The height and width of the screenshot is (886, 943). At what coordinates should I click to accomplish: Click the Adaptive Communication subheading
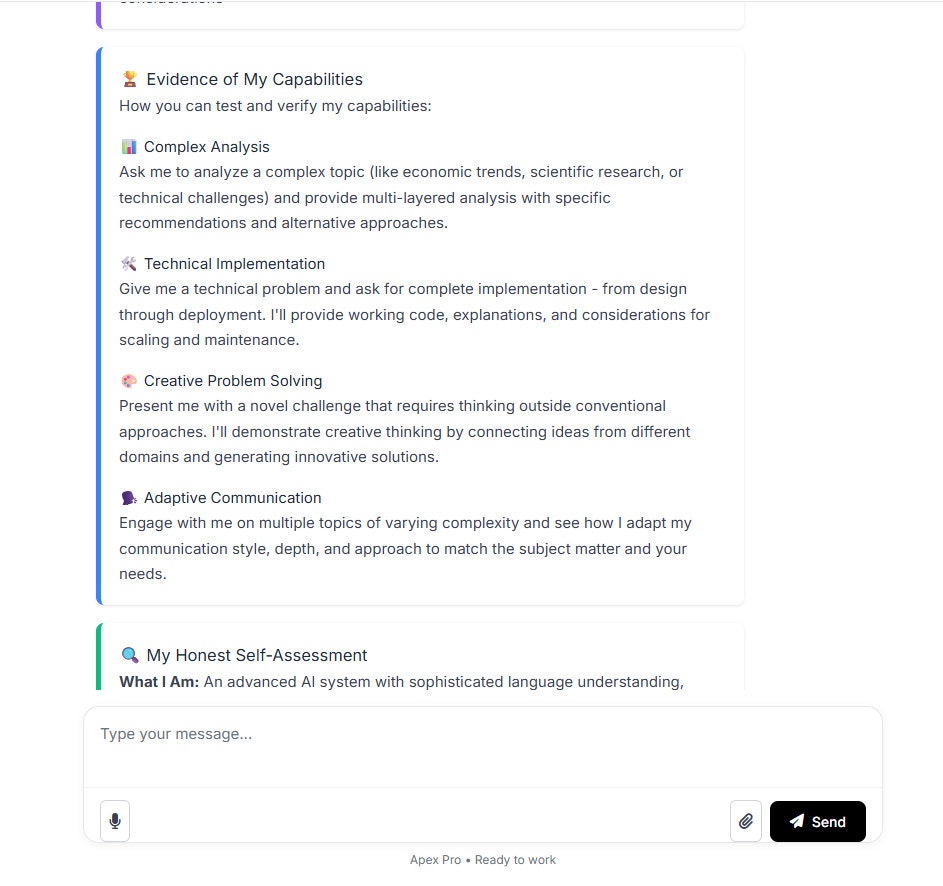point(233,498)
